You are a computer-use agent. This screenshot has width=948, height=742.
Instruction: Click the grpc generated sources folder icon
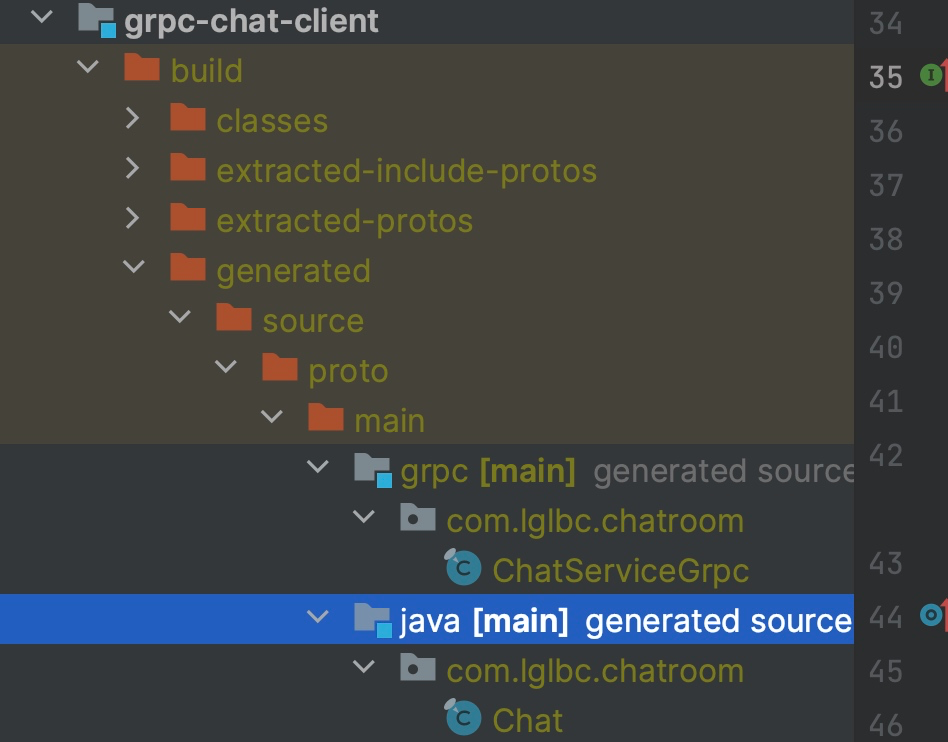coord(372,469)
